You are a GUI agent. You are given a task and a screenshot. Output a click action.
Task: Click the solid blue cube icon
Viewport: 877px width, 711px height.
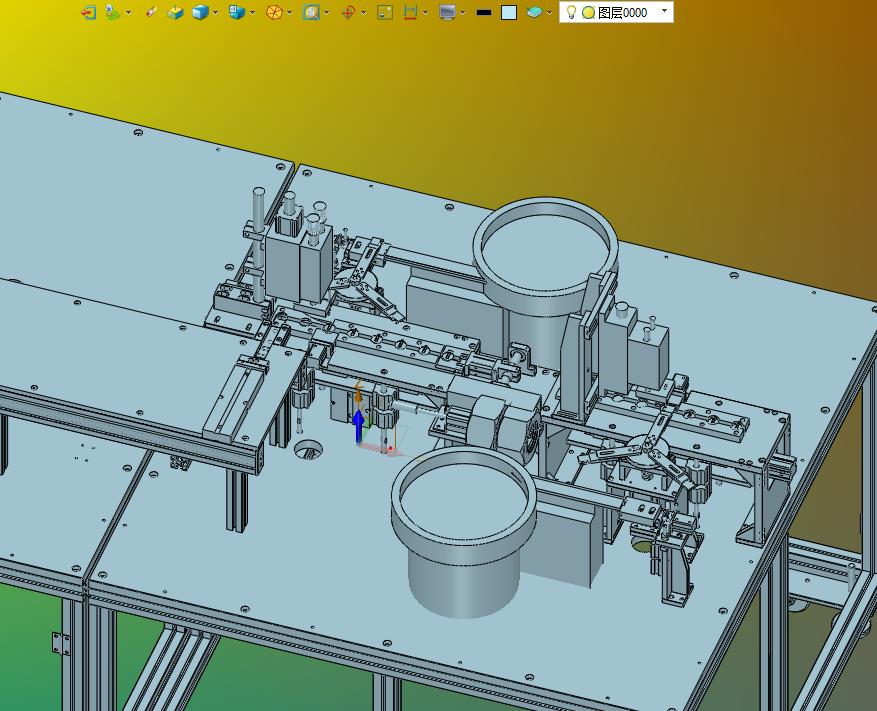tap(200, 12)
